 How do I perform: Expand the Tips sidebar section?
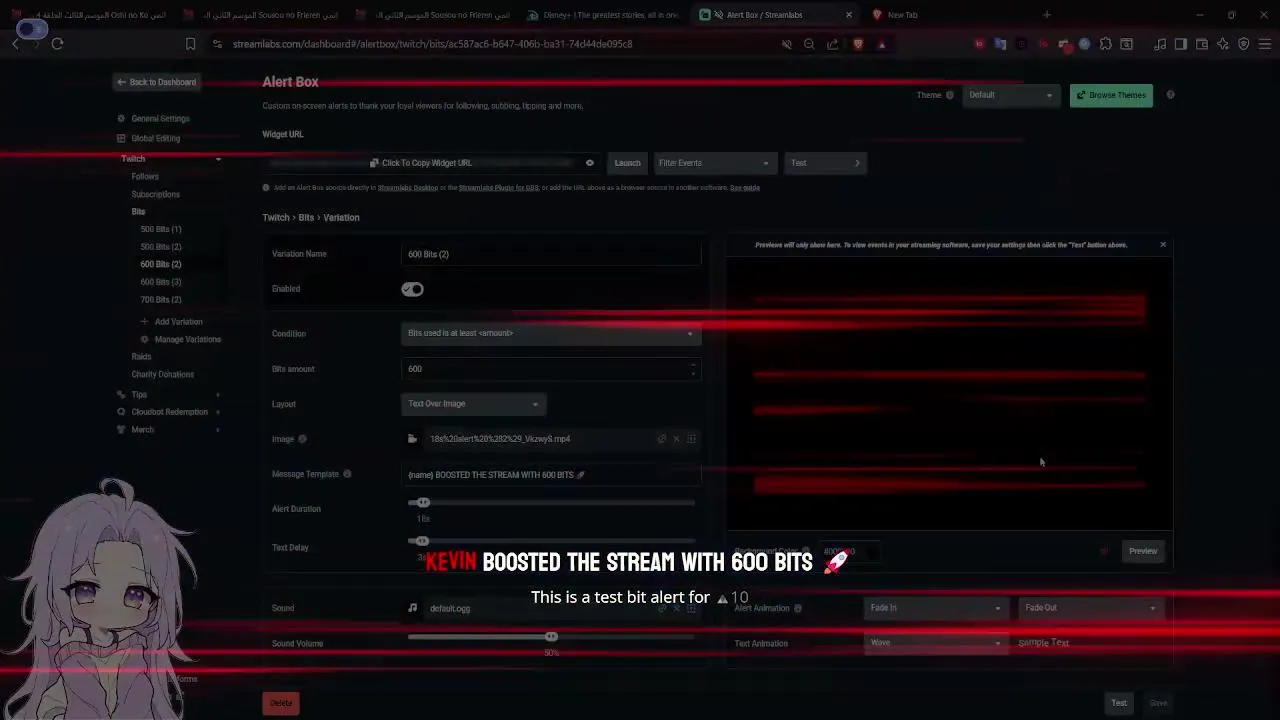pyautogui.click(x=218, y=395)
